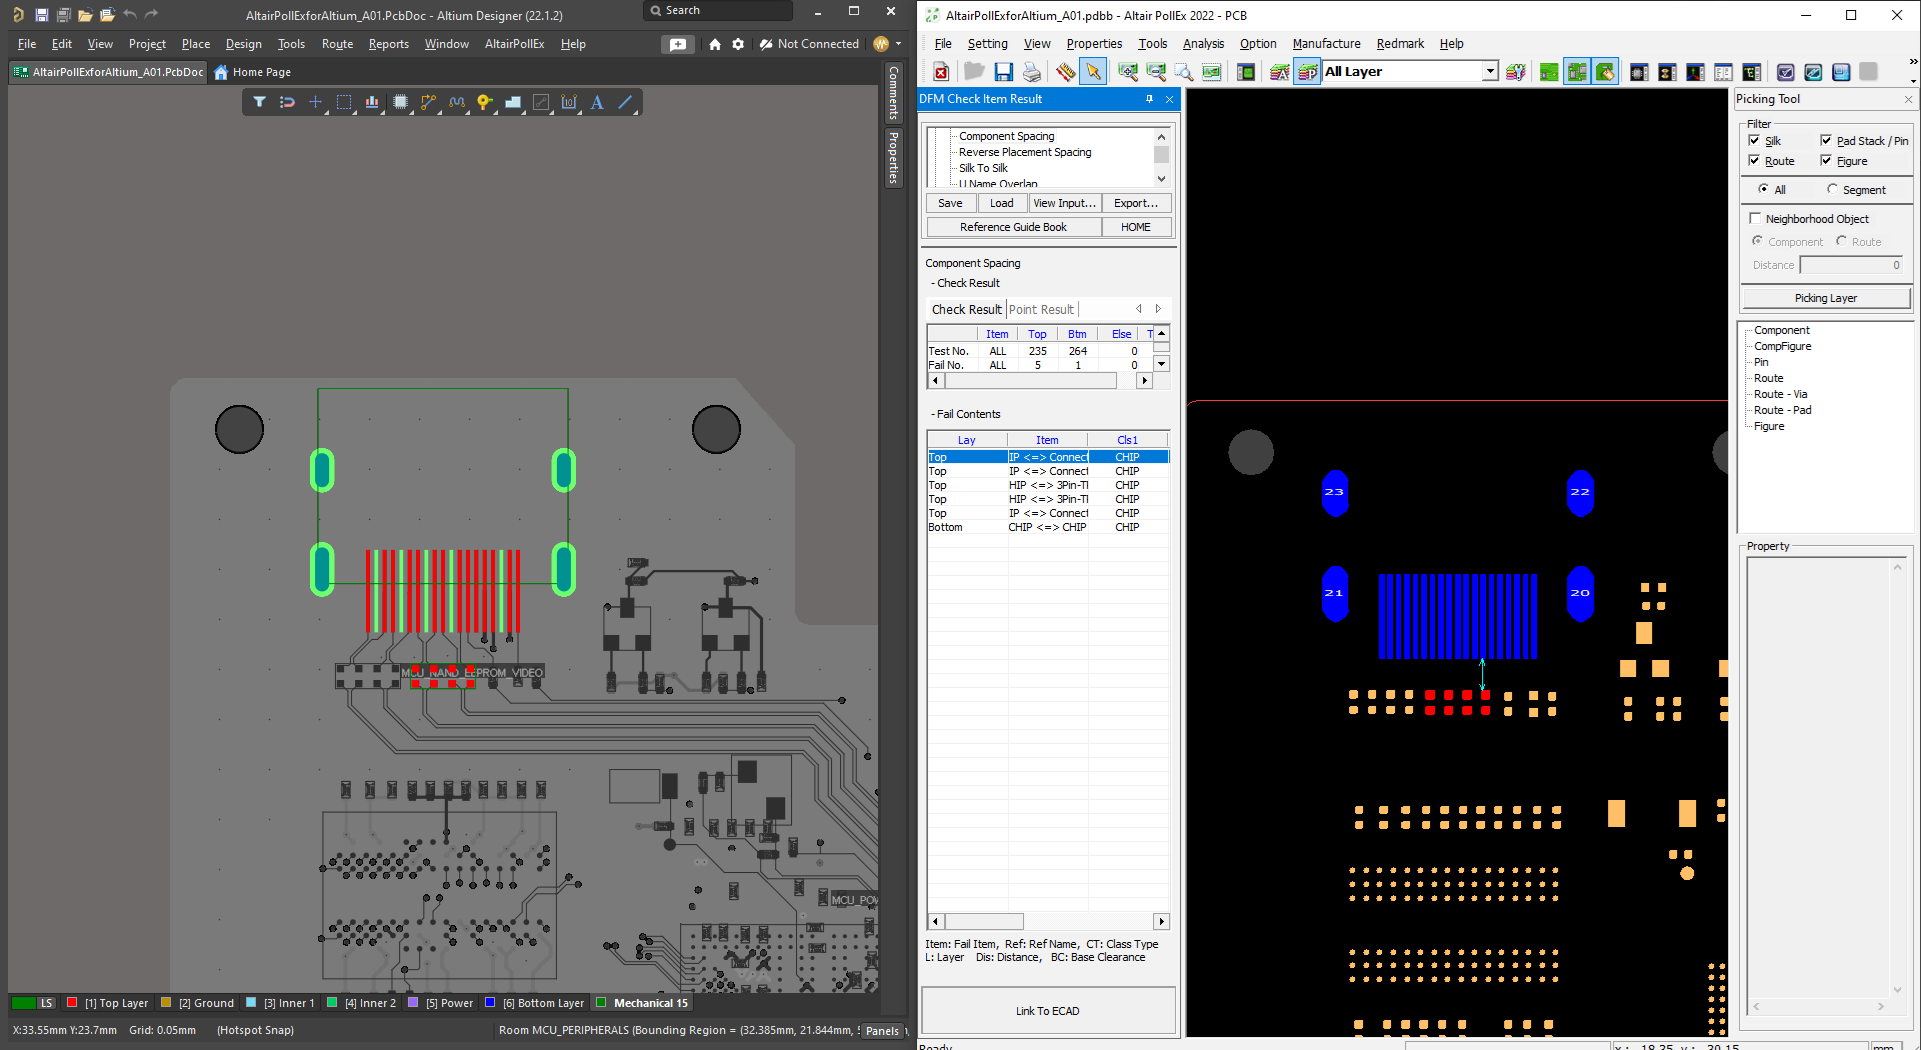1921x1050 pixels.
Task: Click the zoom in icon in PollEx
Action: pos(1128,72)
